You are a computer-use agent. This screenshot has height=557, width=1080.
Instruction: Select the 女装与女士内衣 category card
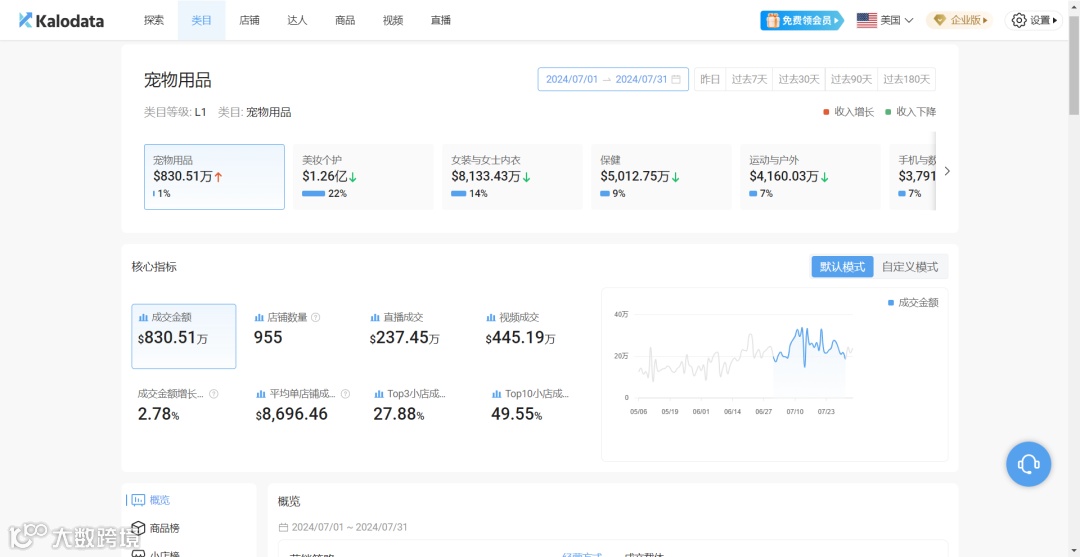point(512,177)
